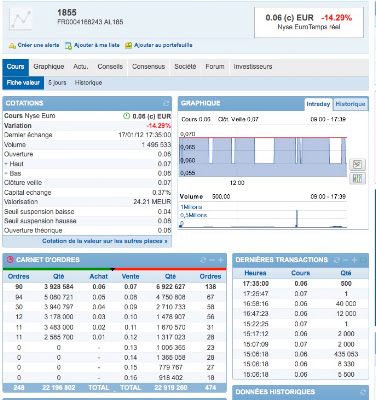This screenshot has width=376, height=400.
Task: Refresh the Carnet d'ordres panel
Action: 203,260
